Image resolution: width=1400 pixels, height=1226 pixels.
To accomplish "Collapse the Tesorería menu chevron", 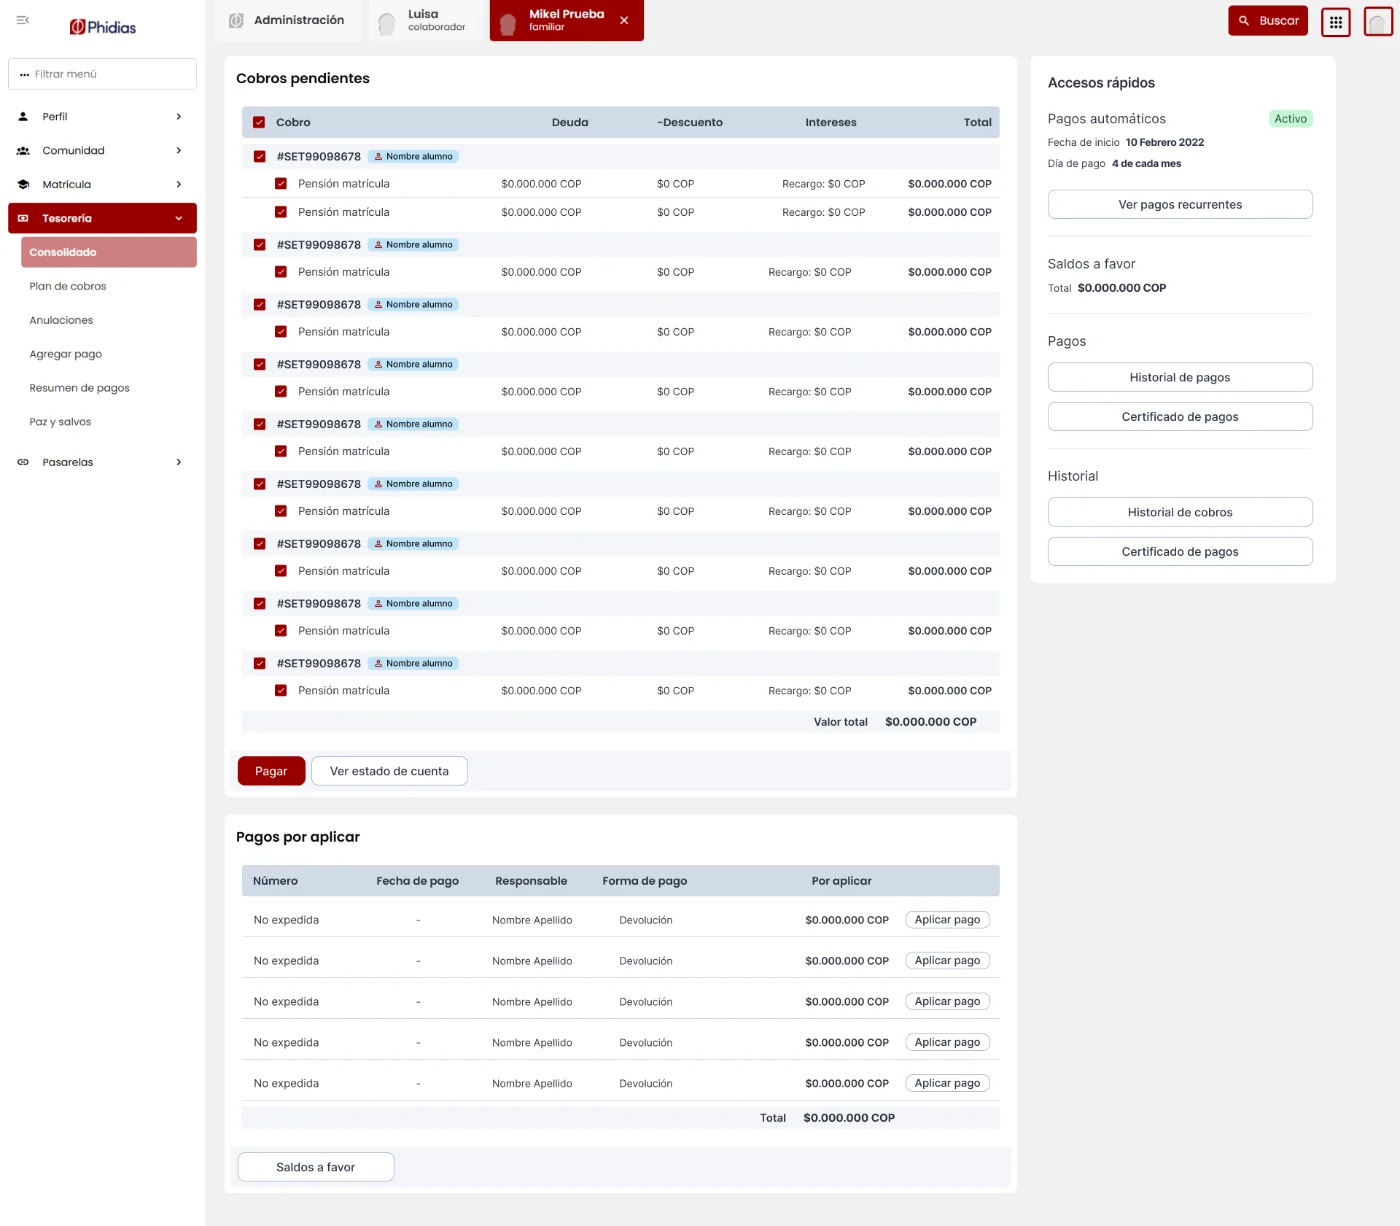I will [x=179, y=218].
